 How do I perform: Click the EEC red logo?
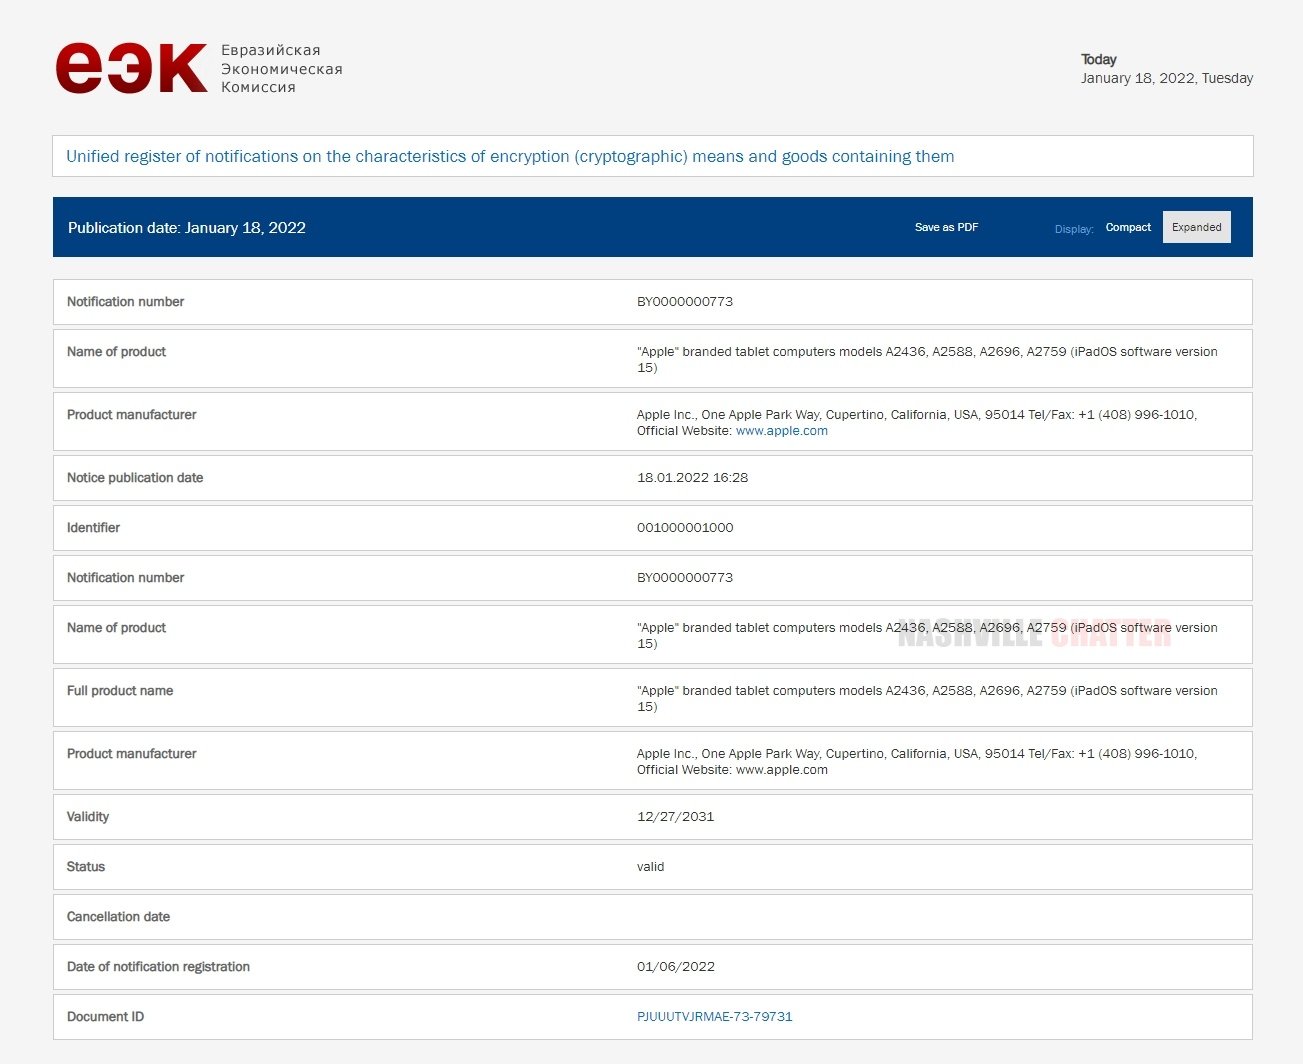point(131,68)
